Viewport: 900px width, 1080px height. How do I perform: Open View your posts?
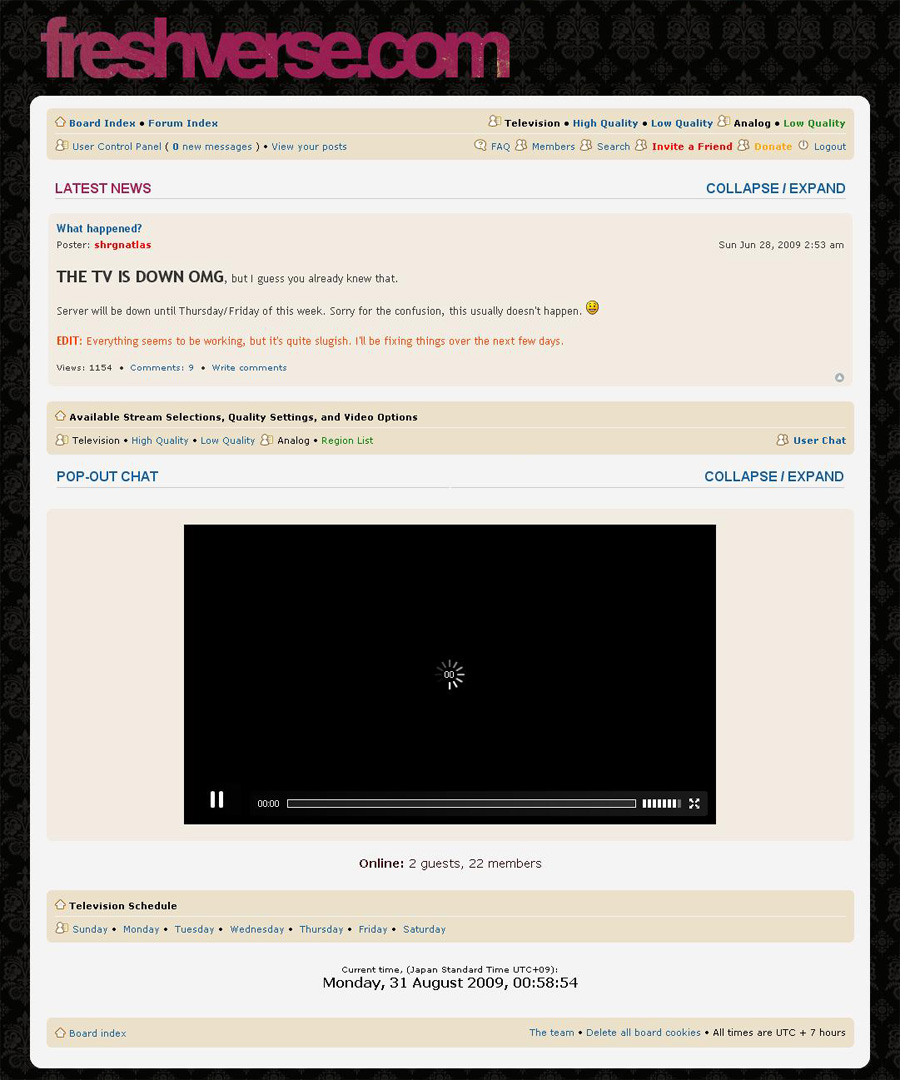(309, 147)
